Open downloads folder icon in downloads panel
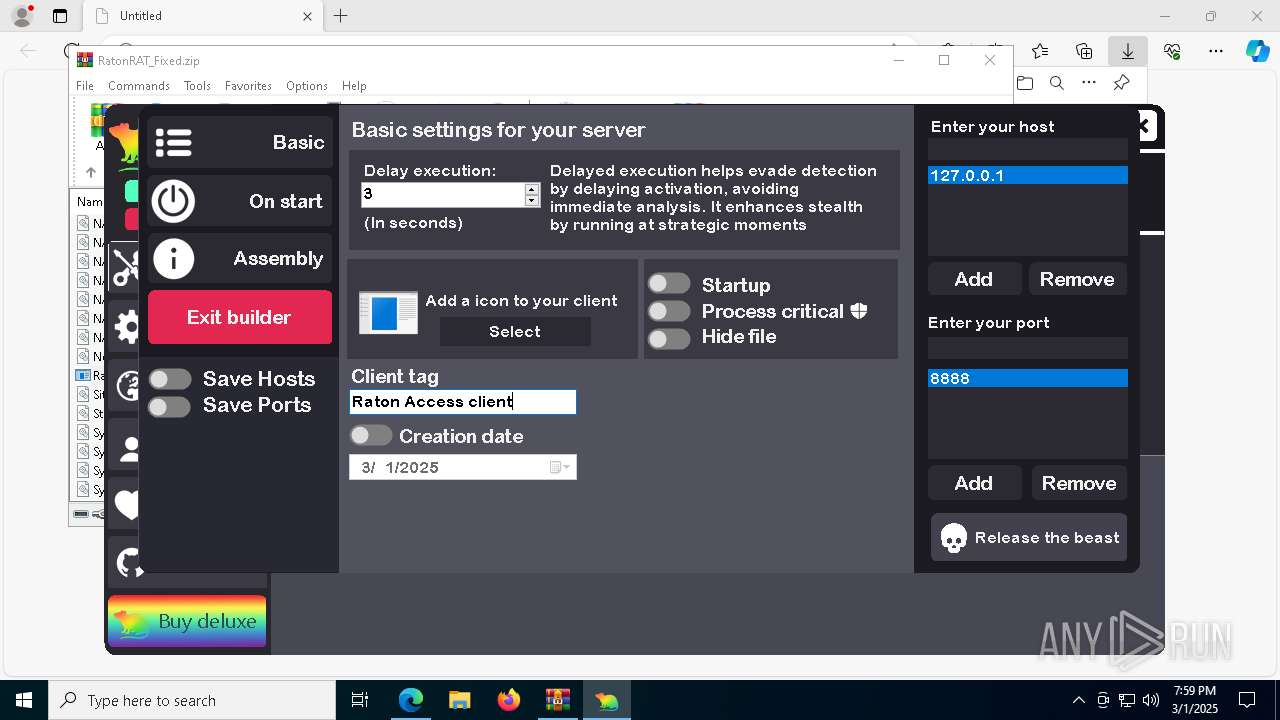The width and height of the screenshot is (1280, 720). (x=1025, y=83)
